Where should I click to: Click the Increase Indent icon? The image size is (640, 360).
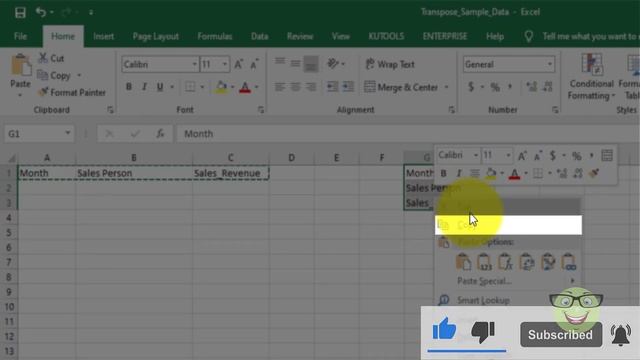tap(348, 87)
